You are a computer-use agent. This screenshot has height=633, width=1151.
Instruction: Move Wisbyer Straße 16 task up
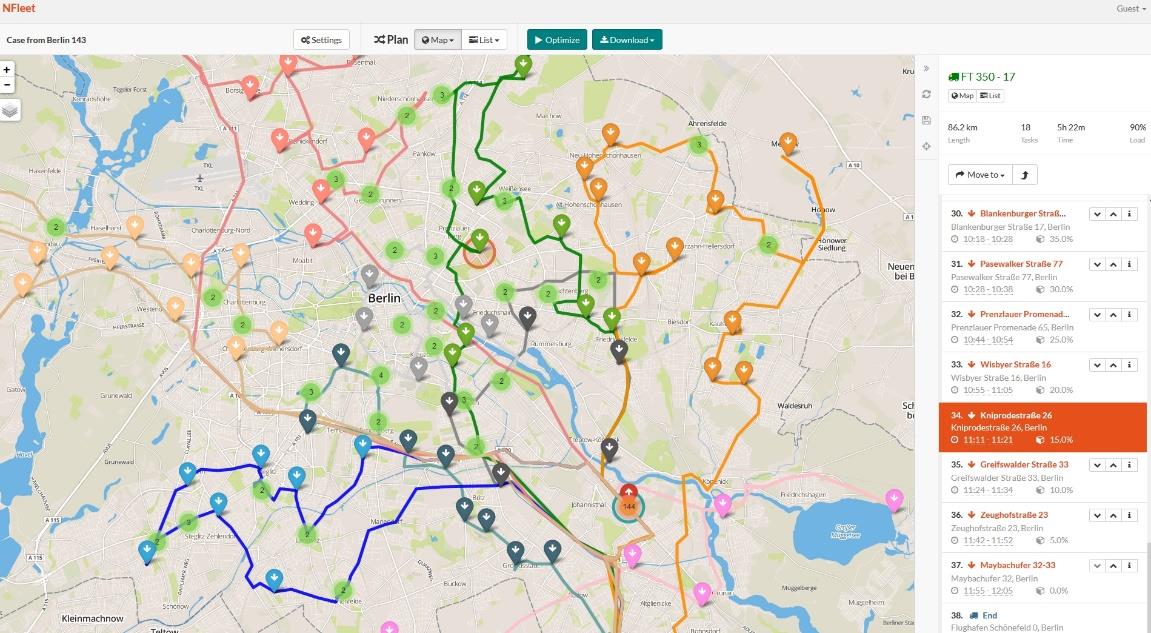(x=1114, y=365)
